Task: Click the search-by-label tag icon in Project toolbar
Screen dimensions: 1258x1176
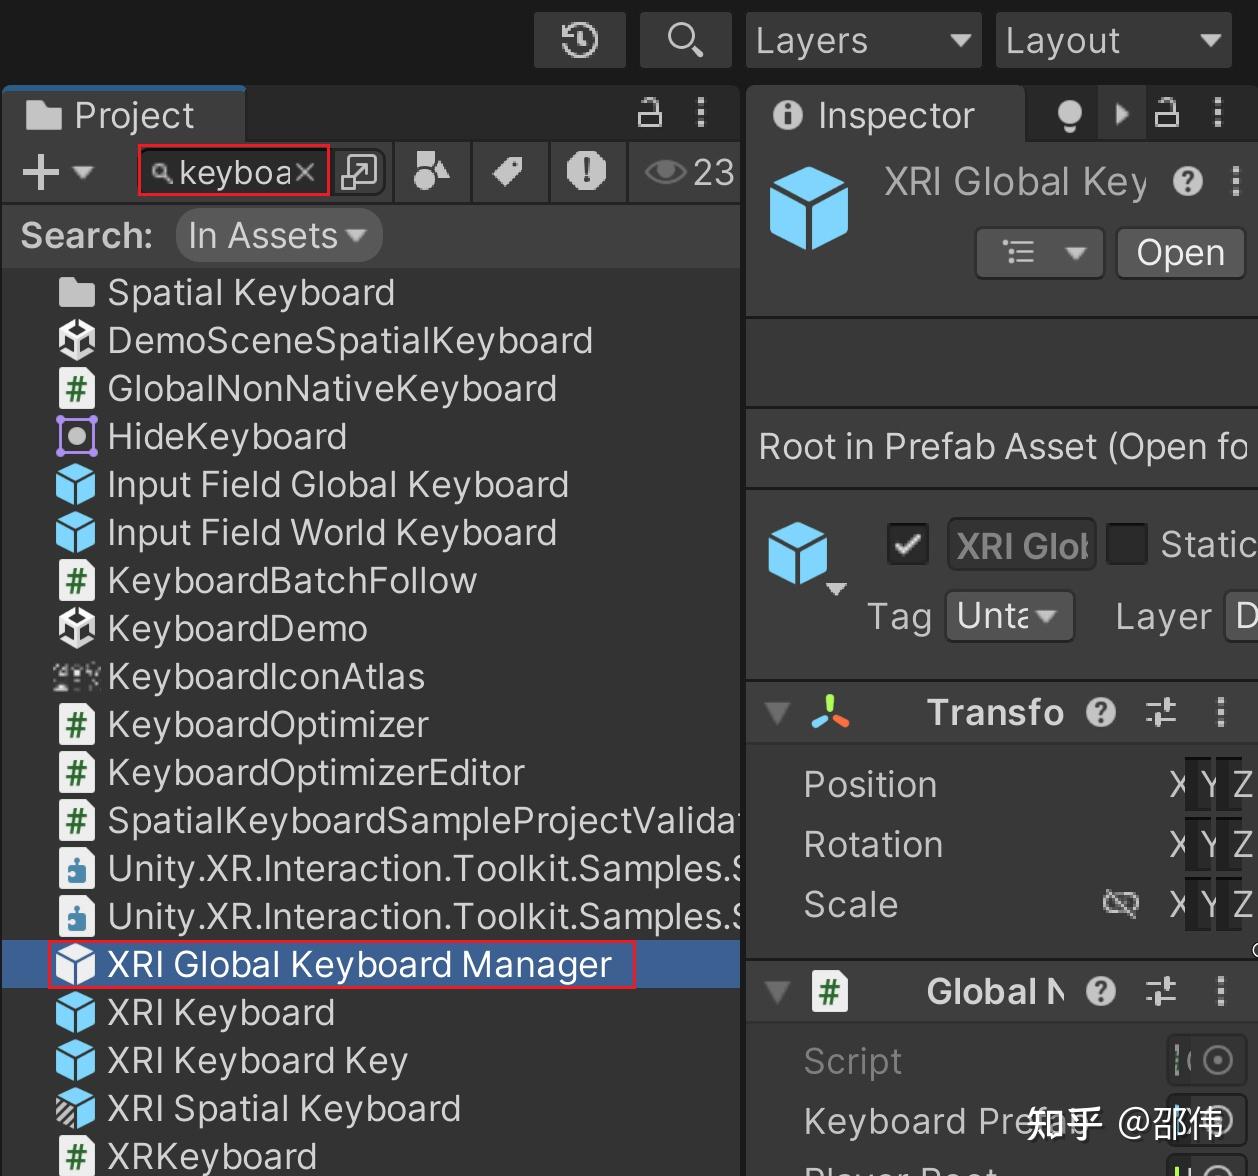Action: pyautogui.click(x=509, y=172)
